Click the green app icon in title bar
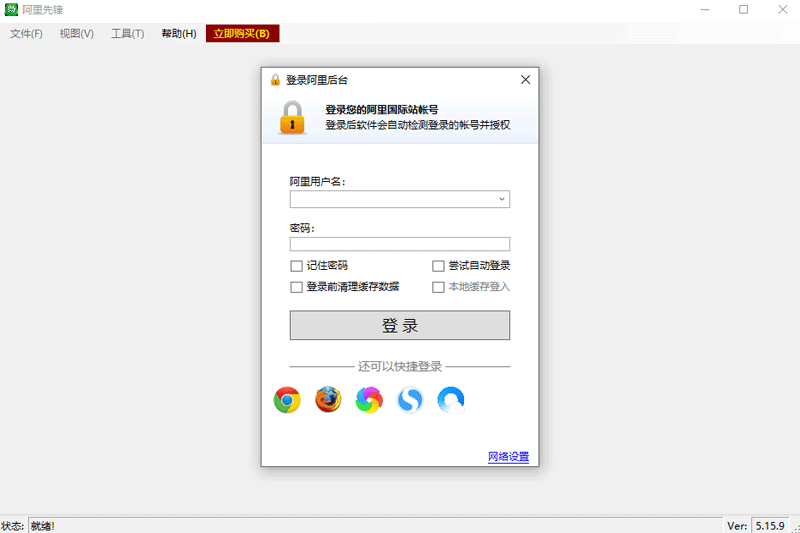Screen dimensions: 800x533 click(11, 10)
